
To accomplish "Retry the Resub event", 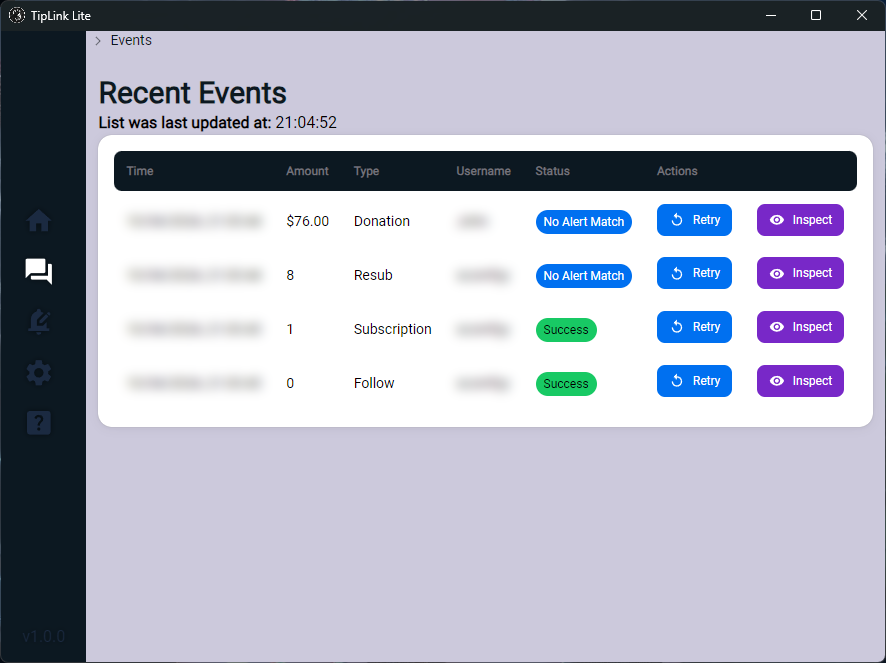I will [x=694, y=273].
